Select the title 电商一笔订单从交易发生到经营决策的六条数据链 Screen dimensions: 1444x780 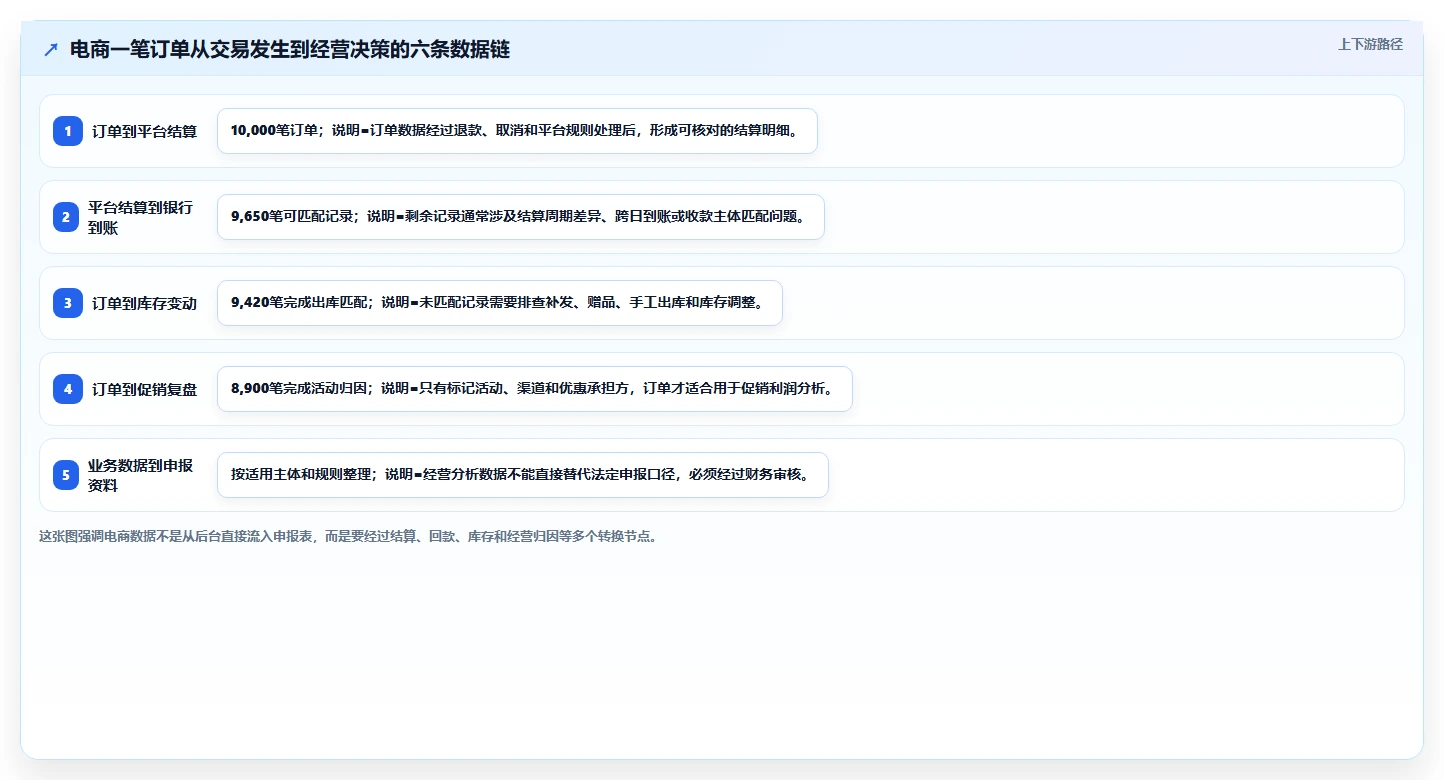click(x=290, y=49)
